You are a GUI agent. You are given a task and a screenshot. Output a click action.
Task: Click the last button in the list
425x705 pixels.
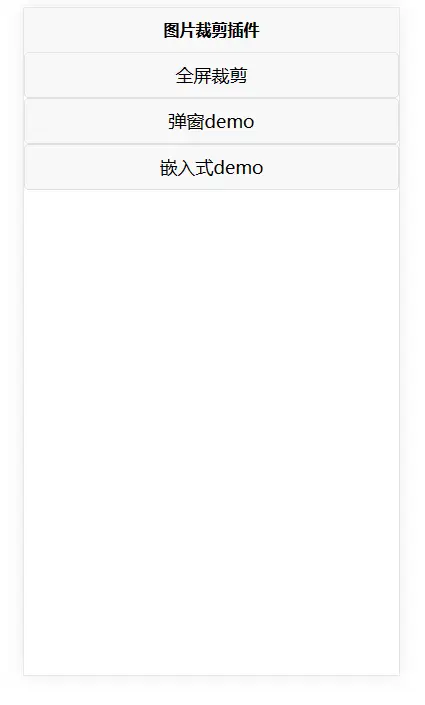(211, 167)
